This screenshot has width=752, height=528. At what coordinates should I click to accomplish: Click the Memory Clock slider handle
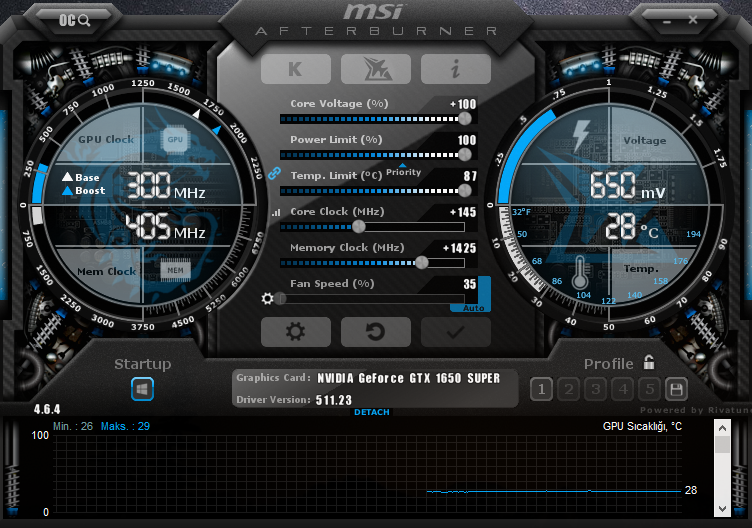click(x=422, y=262)
